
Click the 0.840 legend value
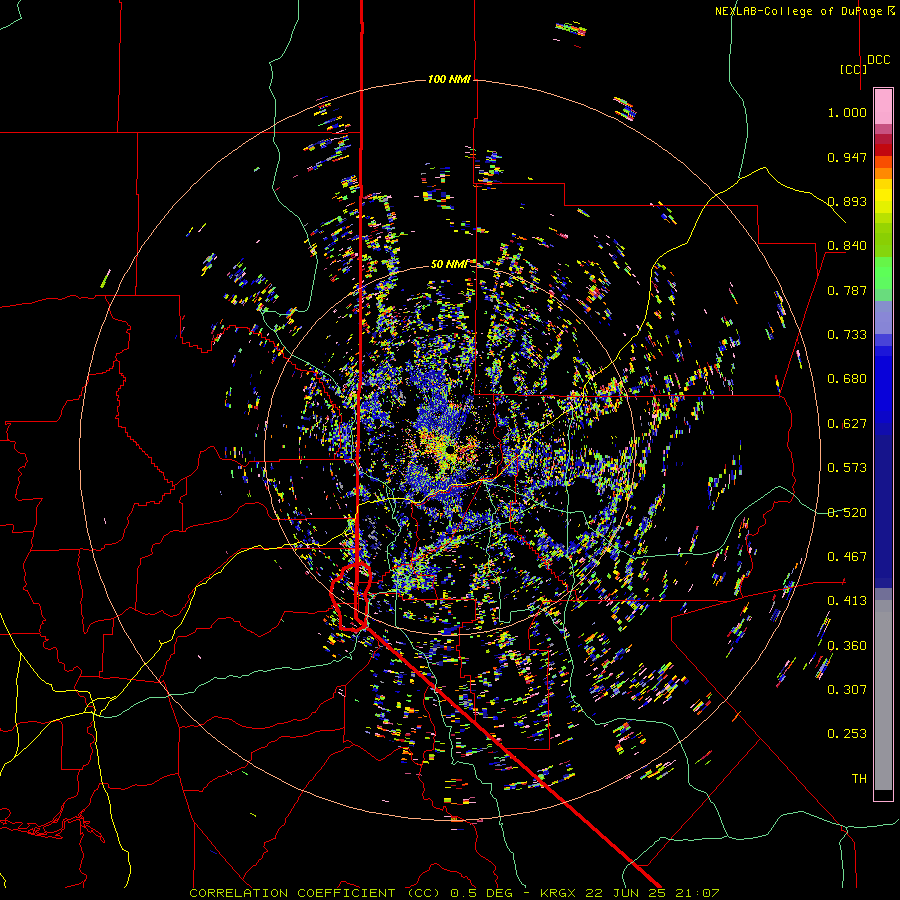click(x=847, y=246)
